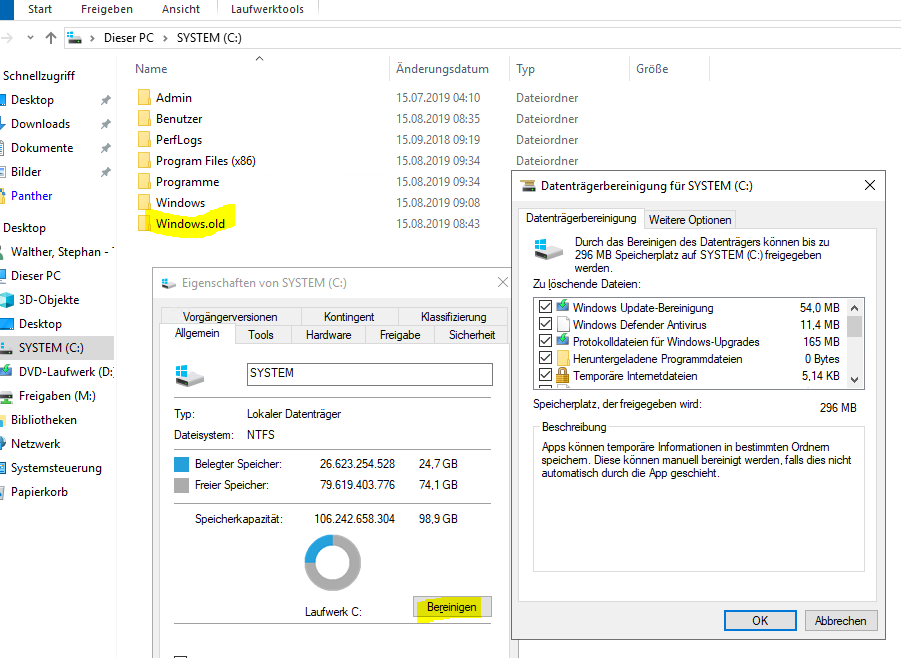Click scroll-down arrow in file list
The width and height of the screenshot is (901, 658).
click(x=854, y=380)
